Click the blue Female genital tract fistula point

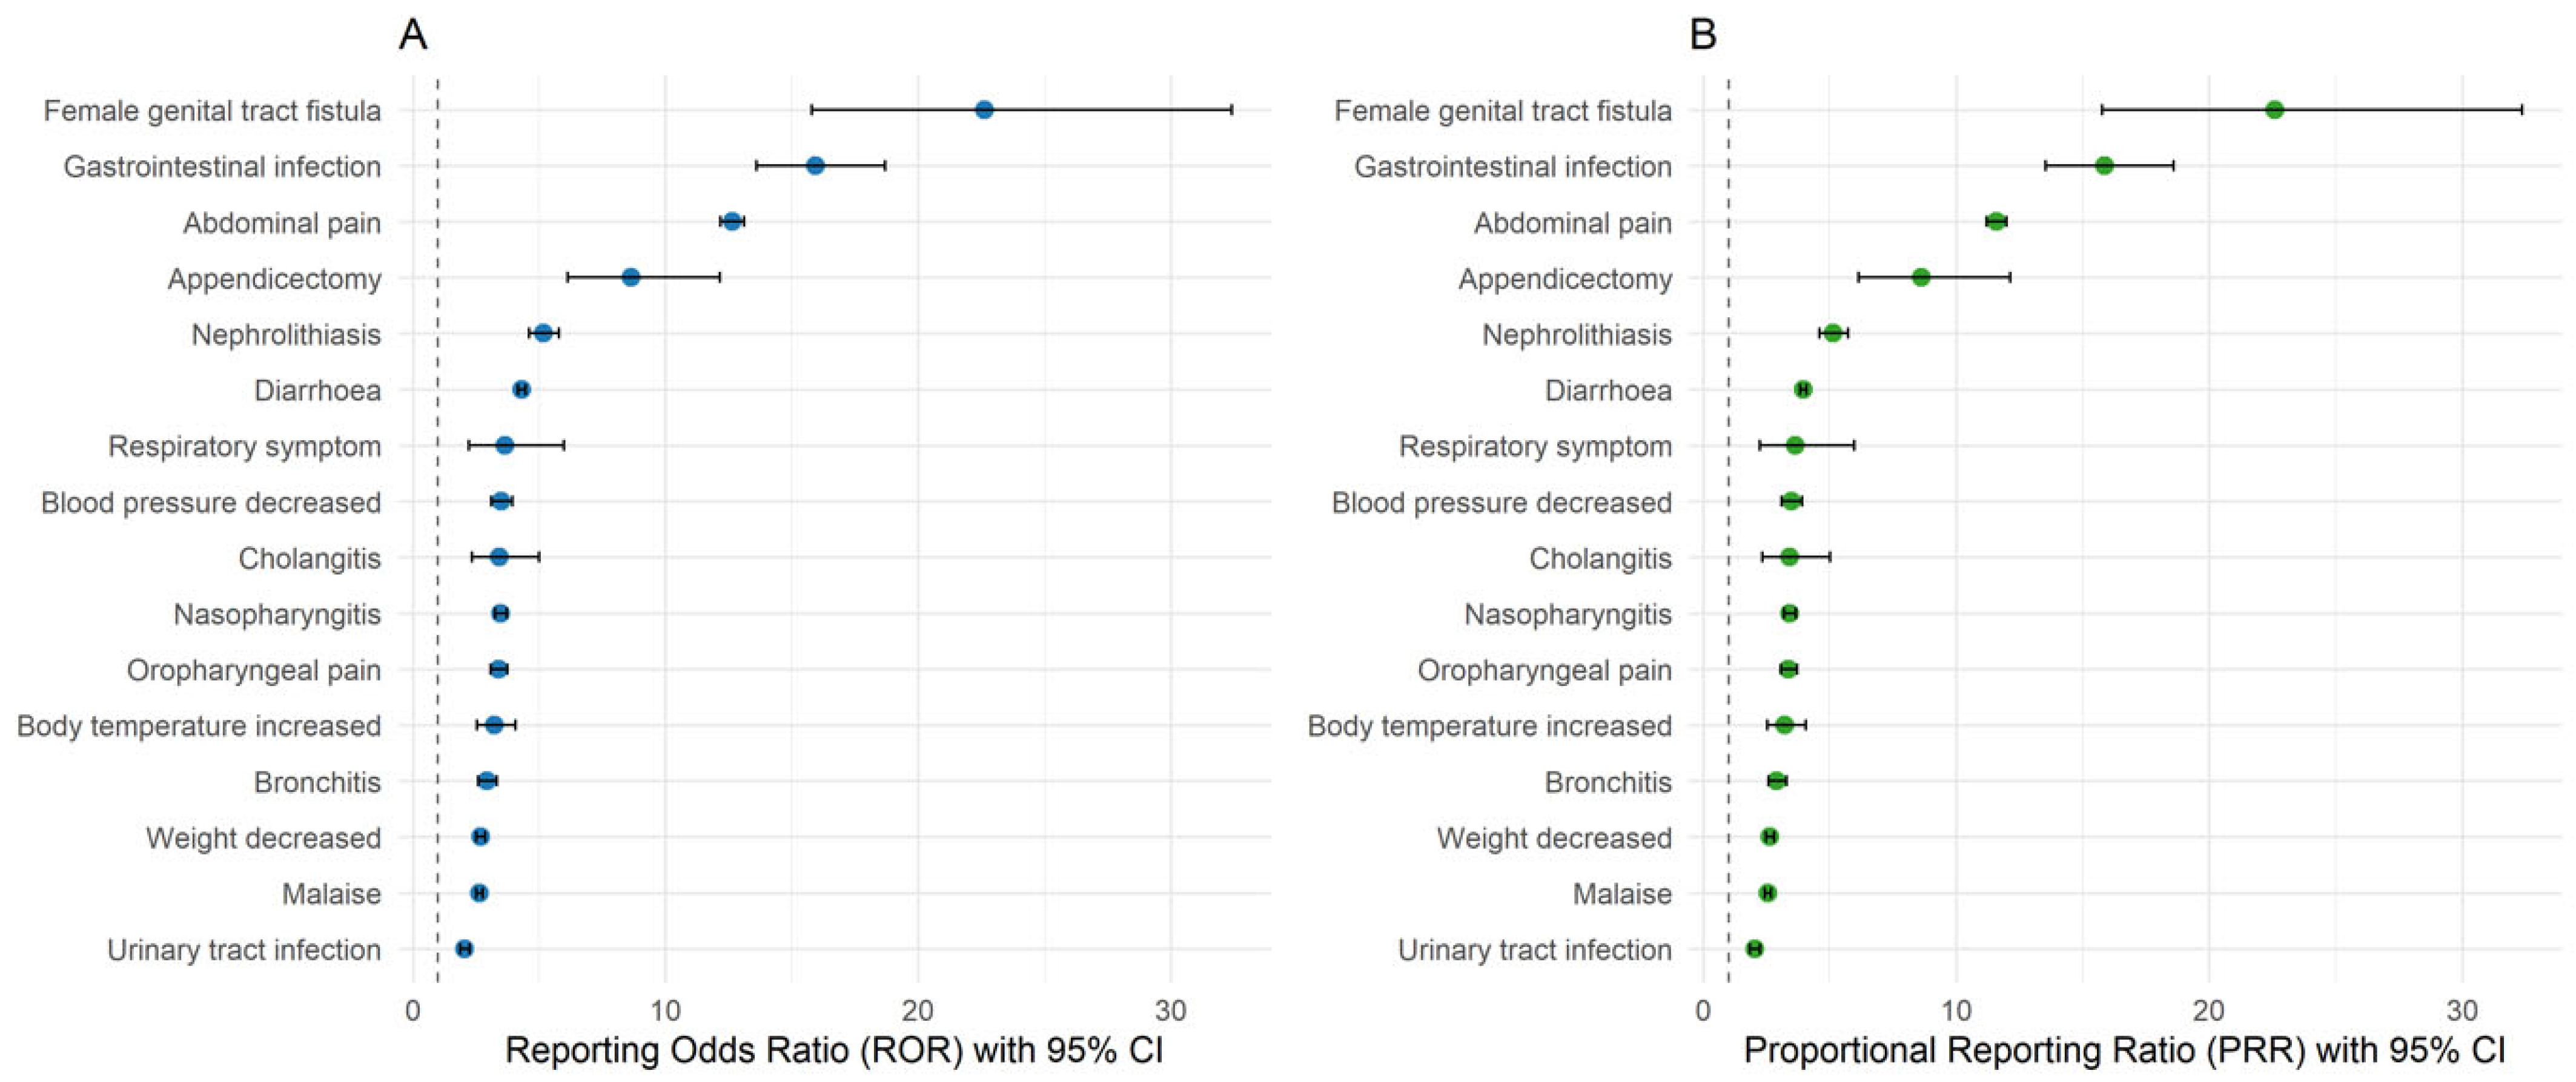pos(984,110)
